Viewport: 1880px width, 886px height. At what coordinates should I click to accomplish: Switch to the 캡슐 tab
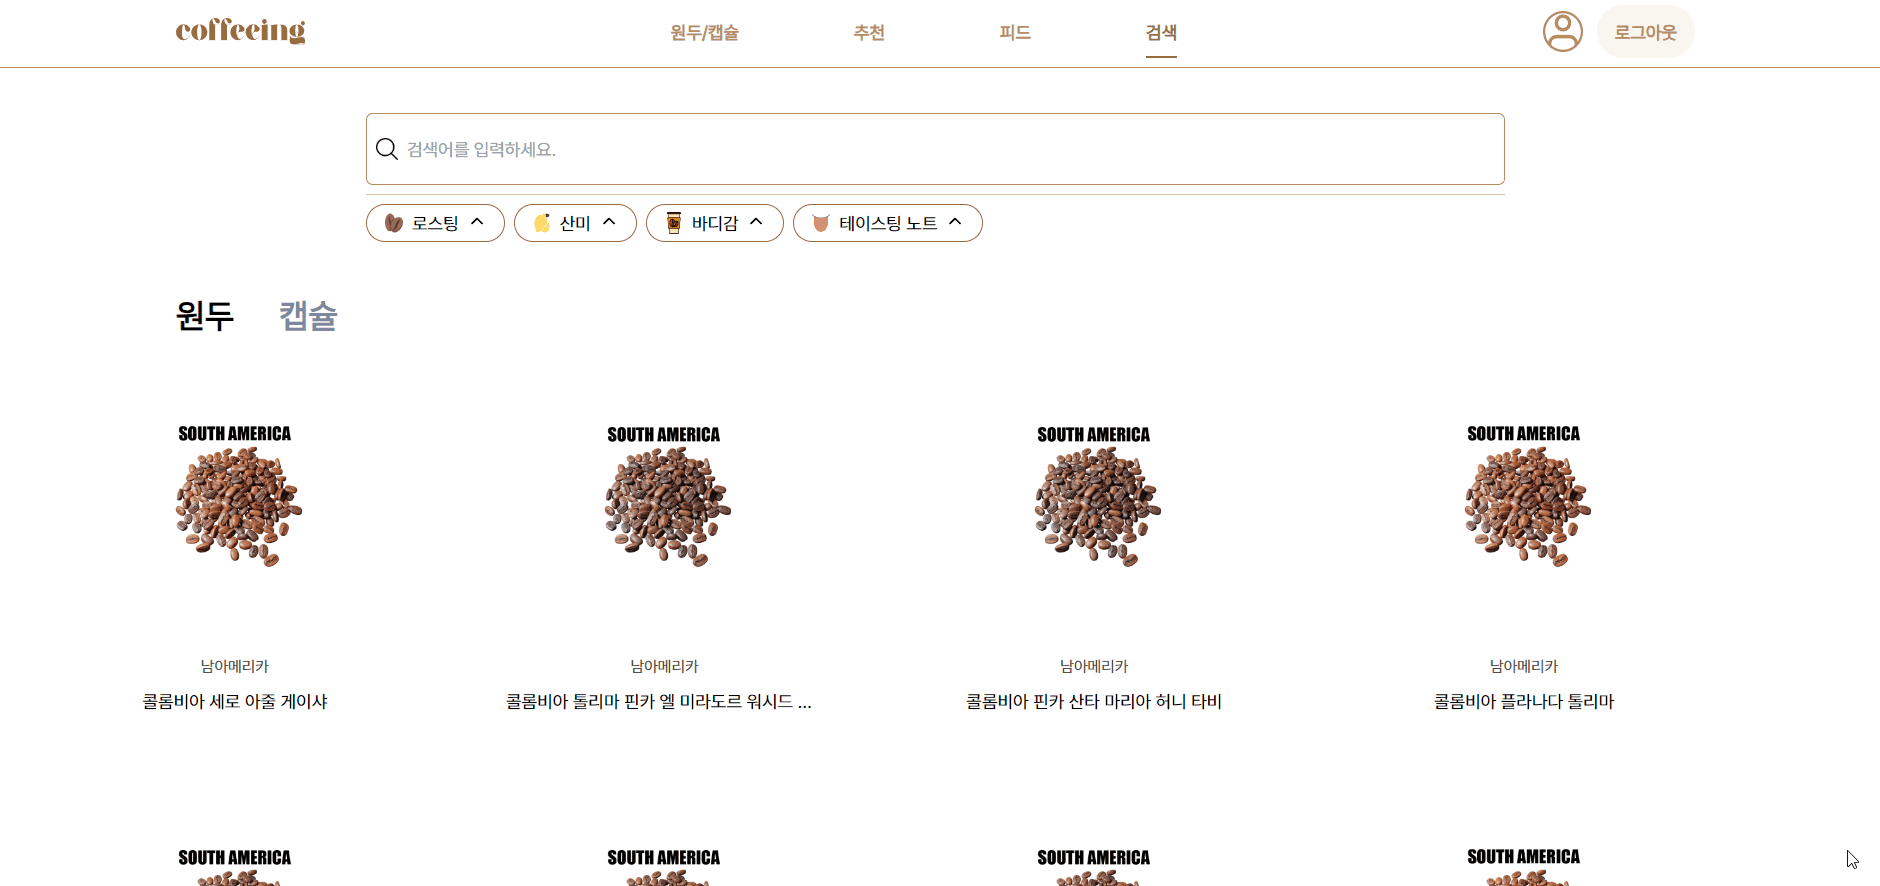308,316
